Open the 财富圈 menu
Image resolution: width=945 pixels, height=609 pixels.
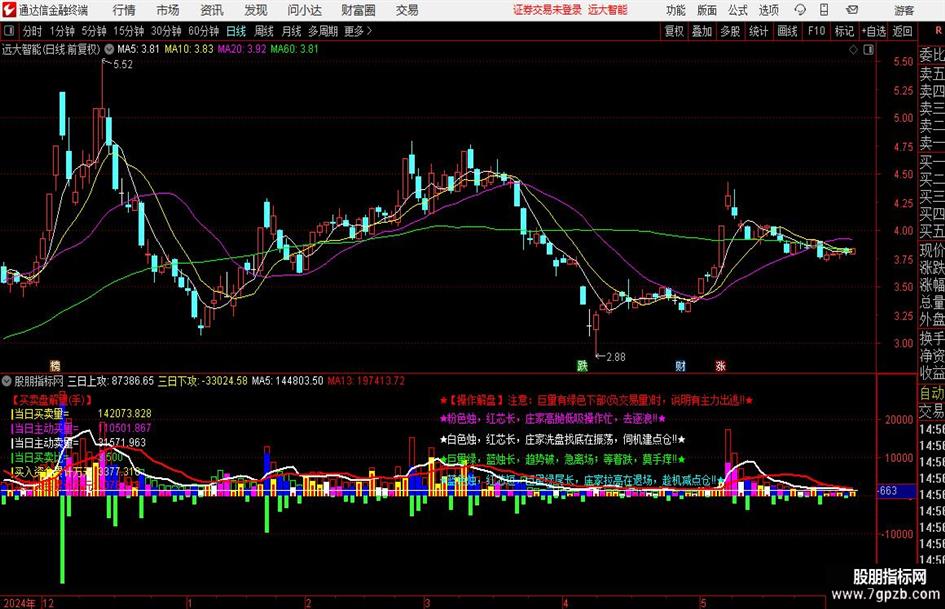[358, 10]
